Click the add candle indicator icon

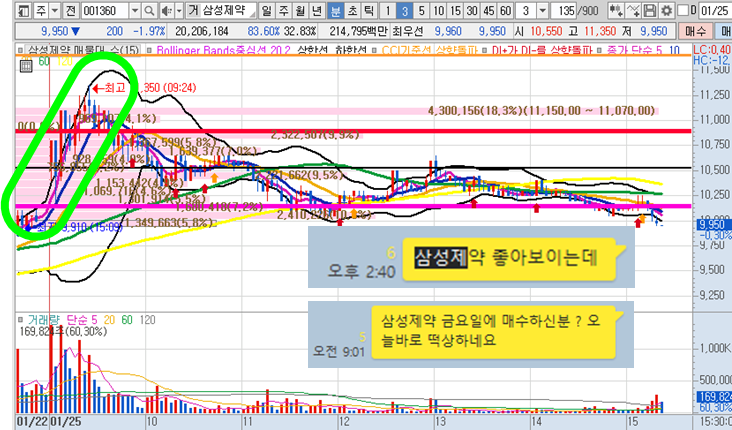[x=616, y=10]
